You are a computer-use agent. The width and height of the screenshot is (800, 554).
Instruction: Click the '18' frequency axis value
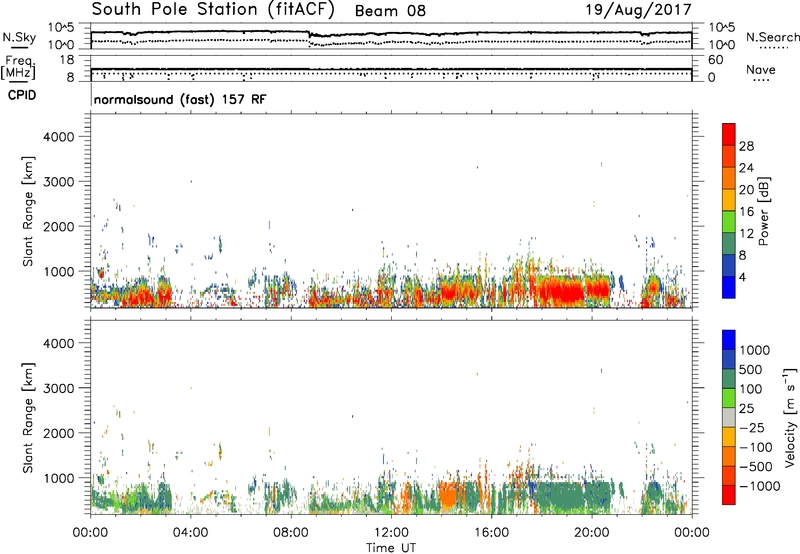point(67,60)
